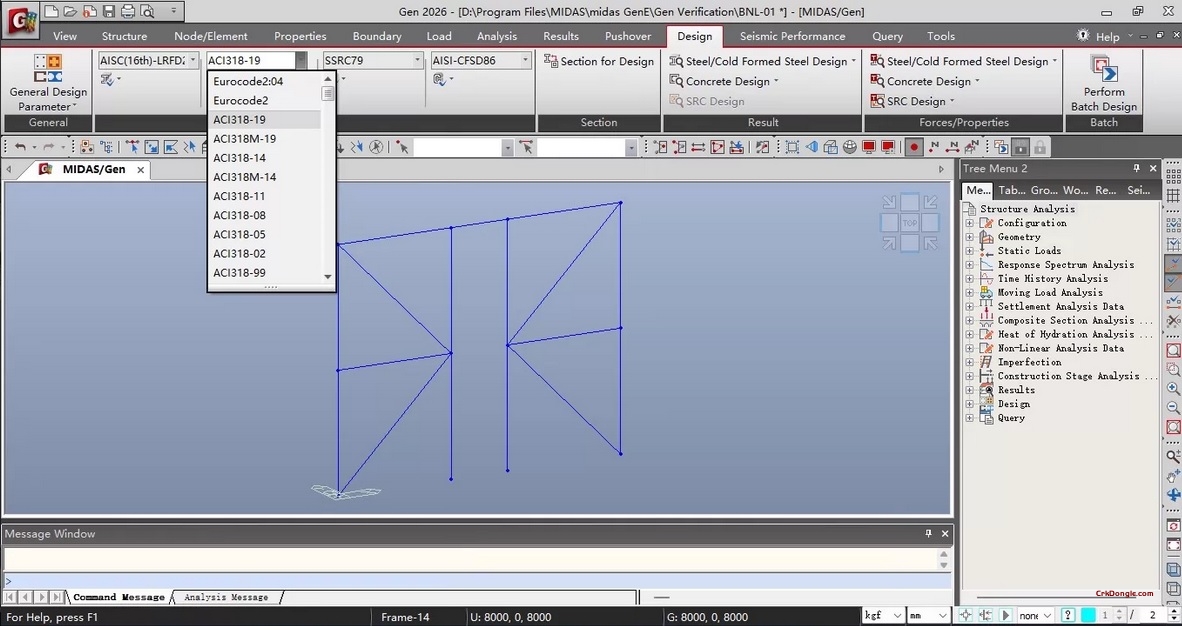The width and height of the screenshot is (1182, 626).
Task: Click the Print icon in title bar
Action: pyautogui.click(x=127, y=11)
